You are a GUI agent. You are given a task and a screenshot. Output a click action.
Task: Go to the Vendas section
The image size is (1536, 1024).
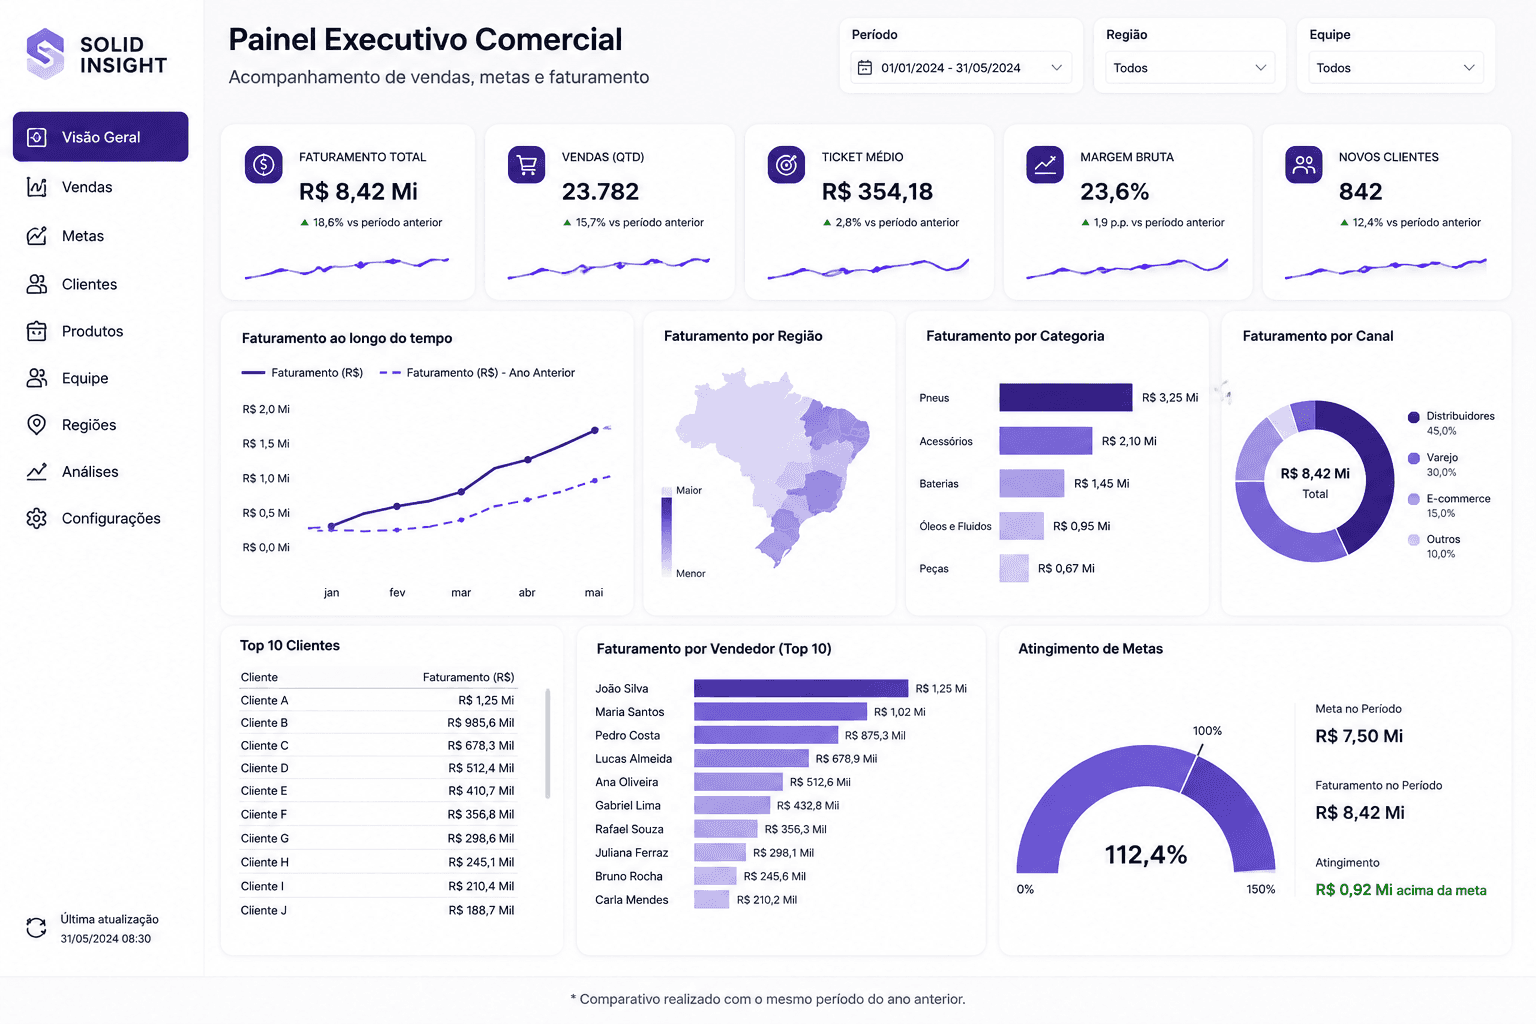pyautogui.click(x=87, y=187)
